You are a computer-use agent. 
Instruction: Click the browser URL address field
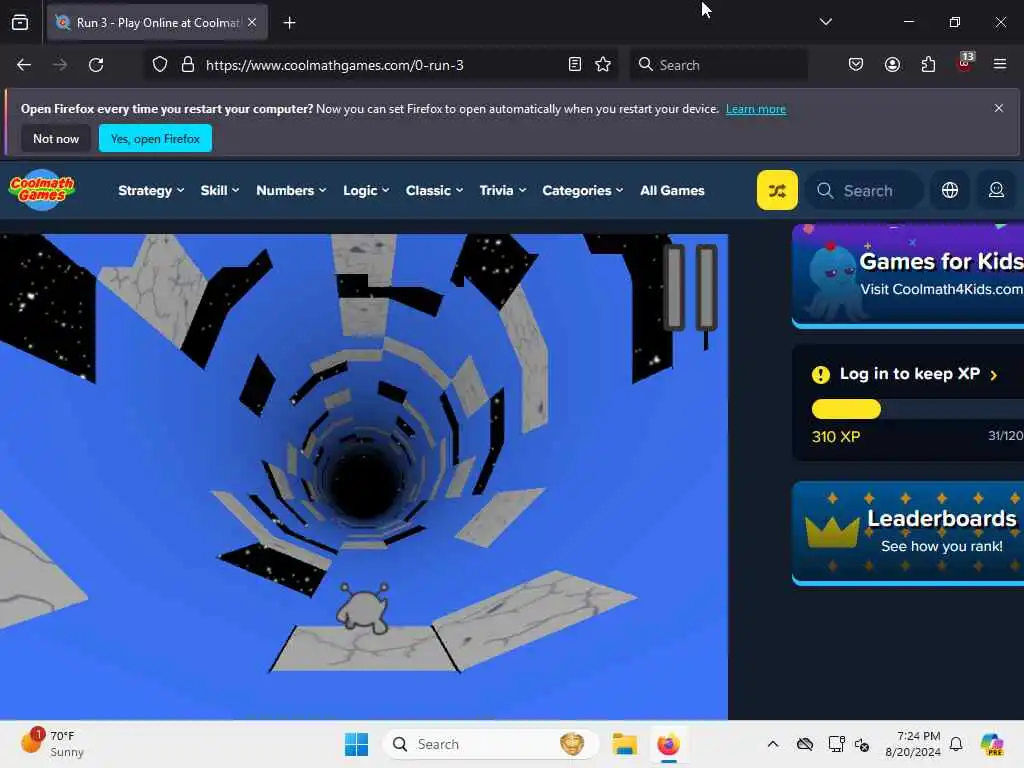pyautogui.click(x=382, y=65)
